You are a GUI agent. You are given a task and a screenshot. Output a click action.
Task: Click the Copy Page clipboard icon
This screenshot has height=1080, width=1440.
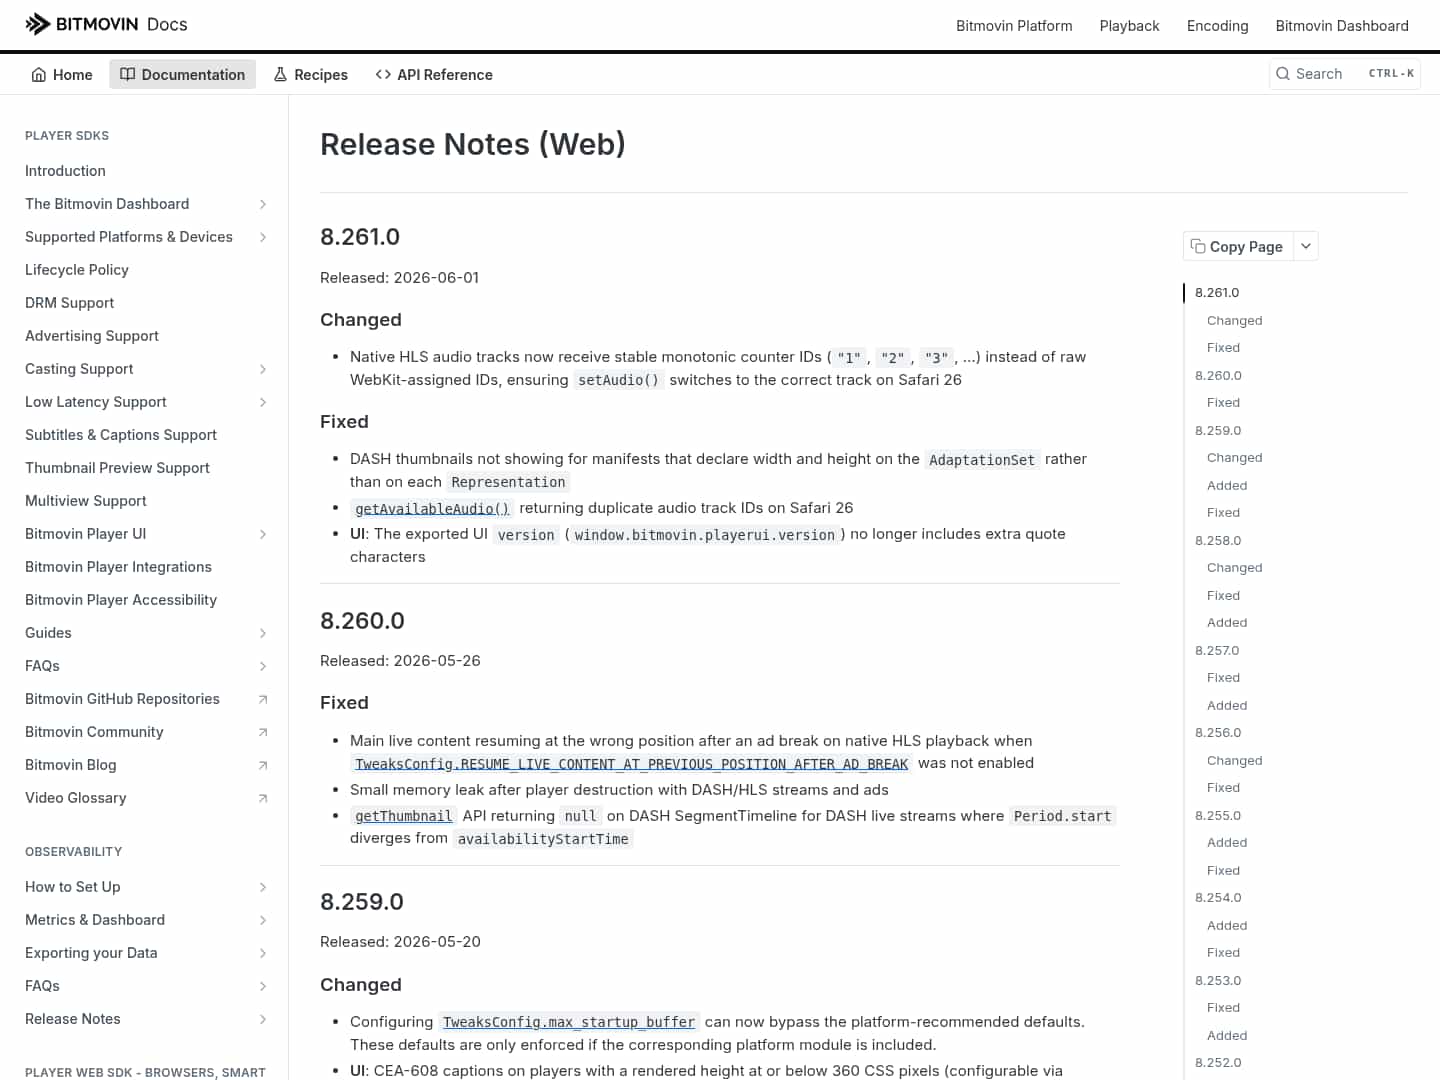(1198, 246)
